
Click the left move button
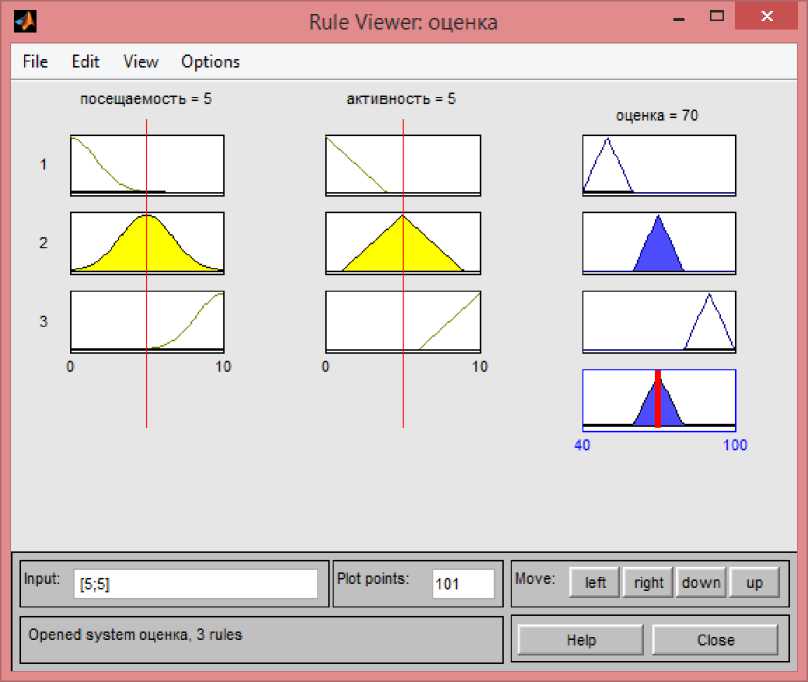[595, 582]
